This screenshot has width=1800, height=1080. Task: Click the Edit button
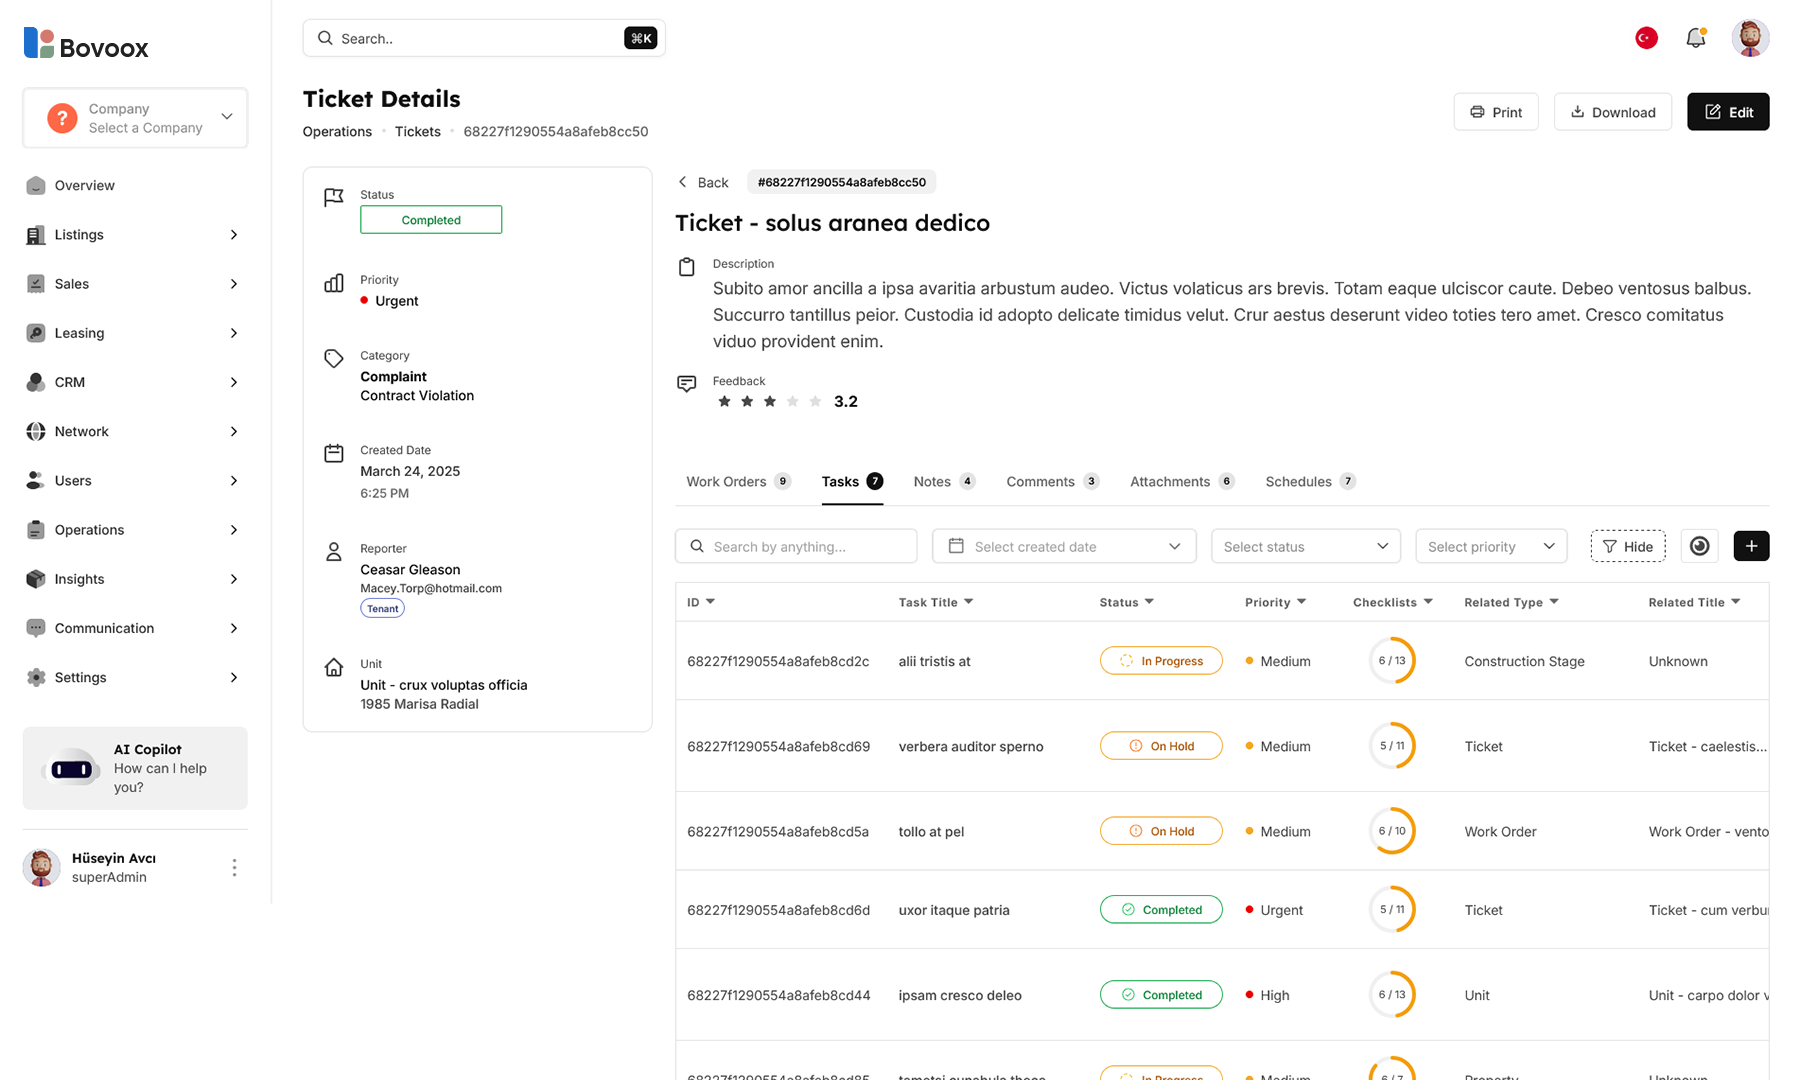pyautogui.click(x=1727, y=112)
